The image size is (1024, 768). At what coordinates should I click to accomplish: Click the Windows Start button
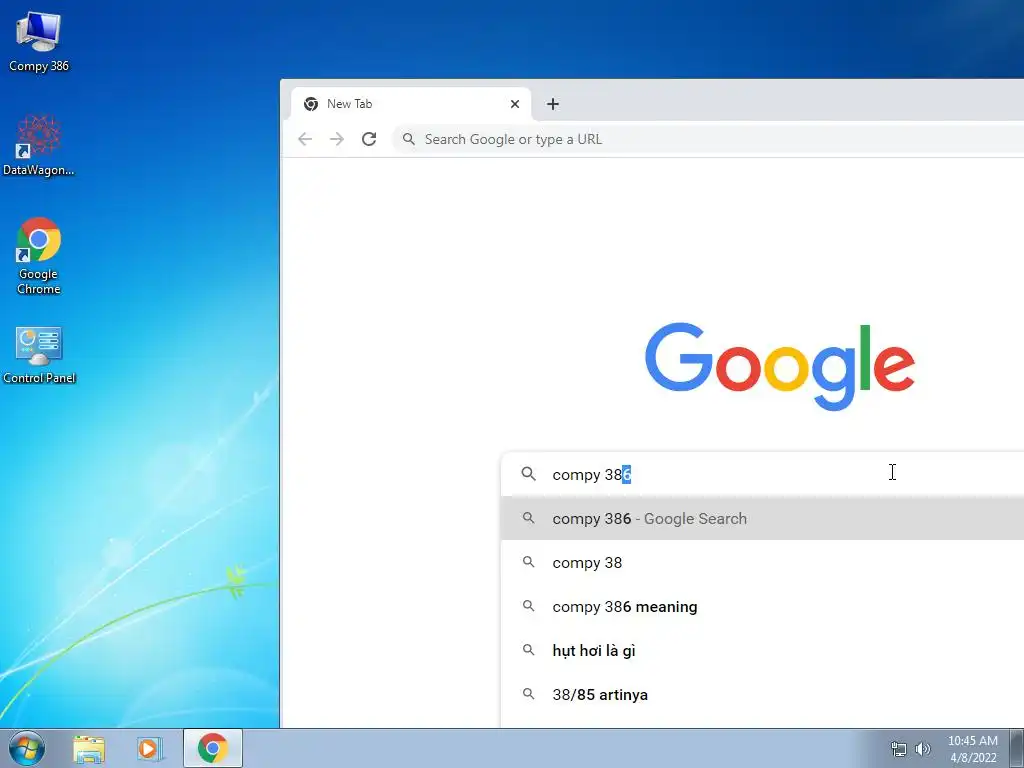click(x=27, y=748)
